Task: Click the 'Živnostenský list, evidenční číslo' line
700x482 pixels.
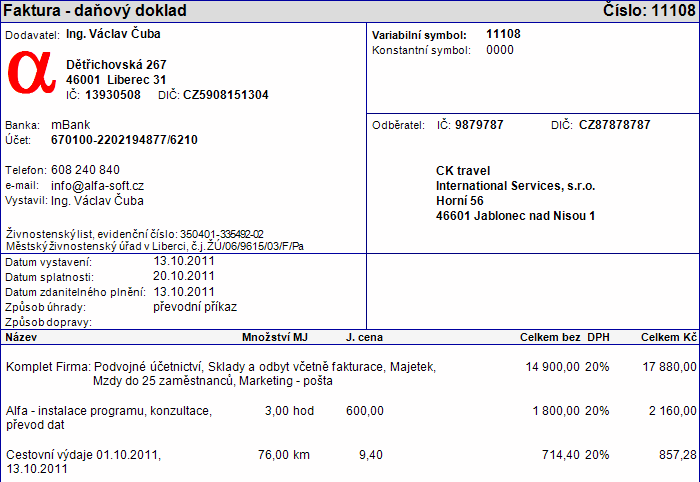Action: click(135, 234)
